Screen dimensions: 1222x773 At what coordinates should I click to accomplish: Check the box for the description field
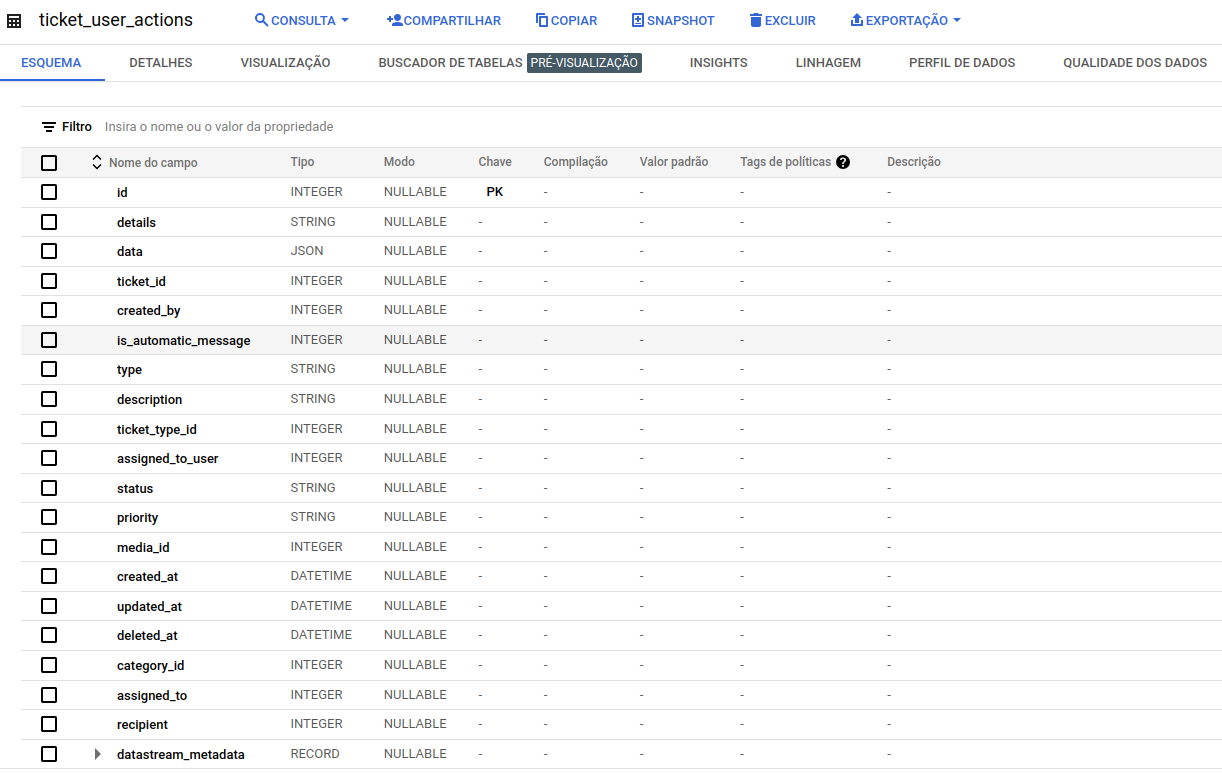pyautogui.click(x=49, y=399)
